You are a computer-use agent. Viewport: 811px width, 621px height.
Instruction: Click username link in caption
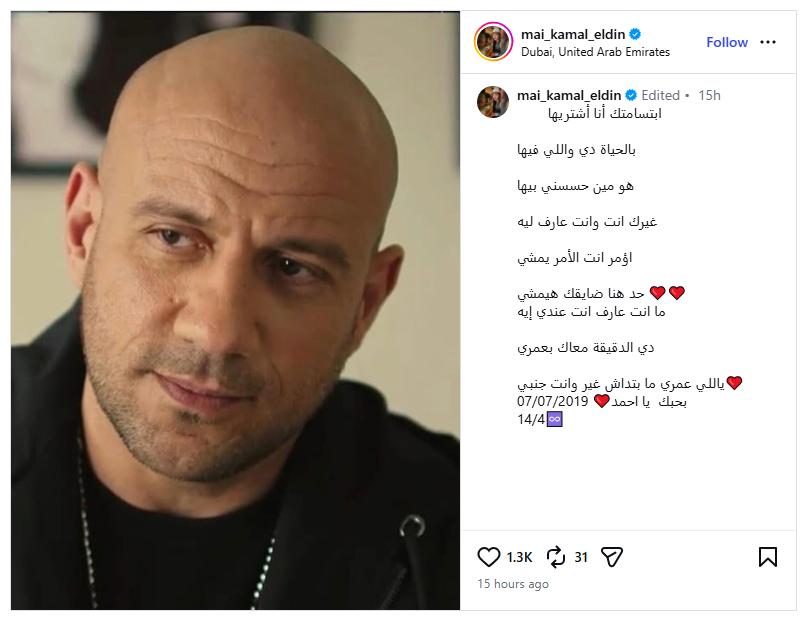tap(569, 95)
